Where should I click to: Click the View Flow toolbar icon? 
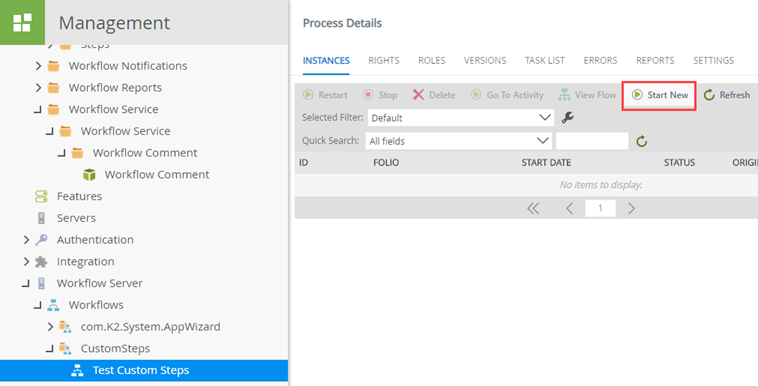[564, 95]
